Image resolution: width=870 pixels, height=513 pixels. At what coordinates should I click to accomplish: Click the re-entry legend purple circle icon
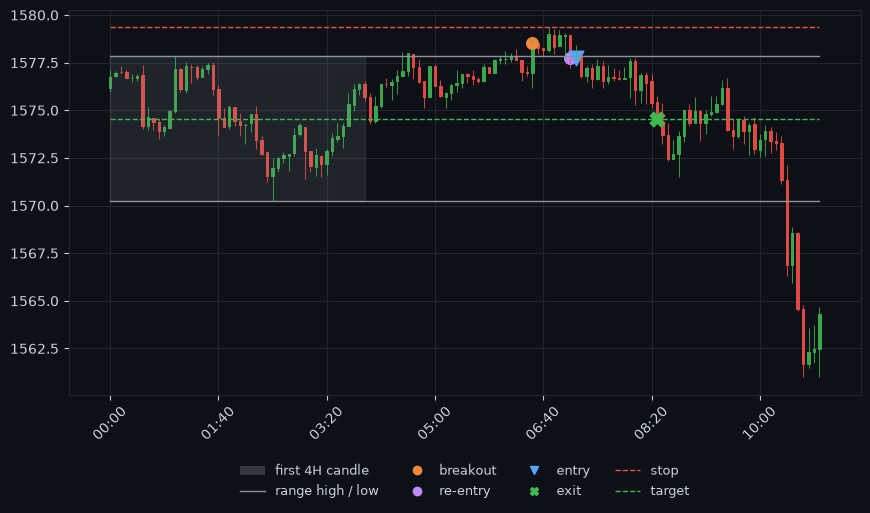[417, 491]
